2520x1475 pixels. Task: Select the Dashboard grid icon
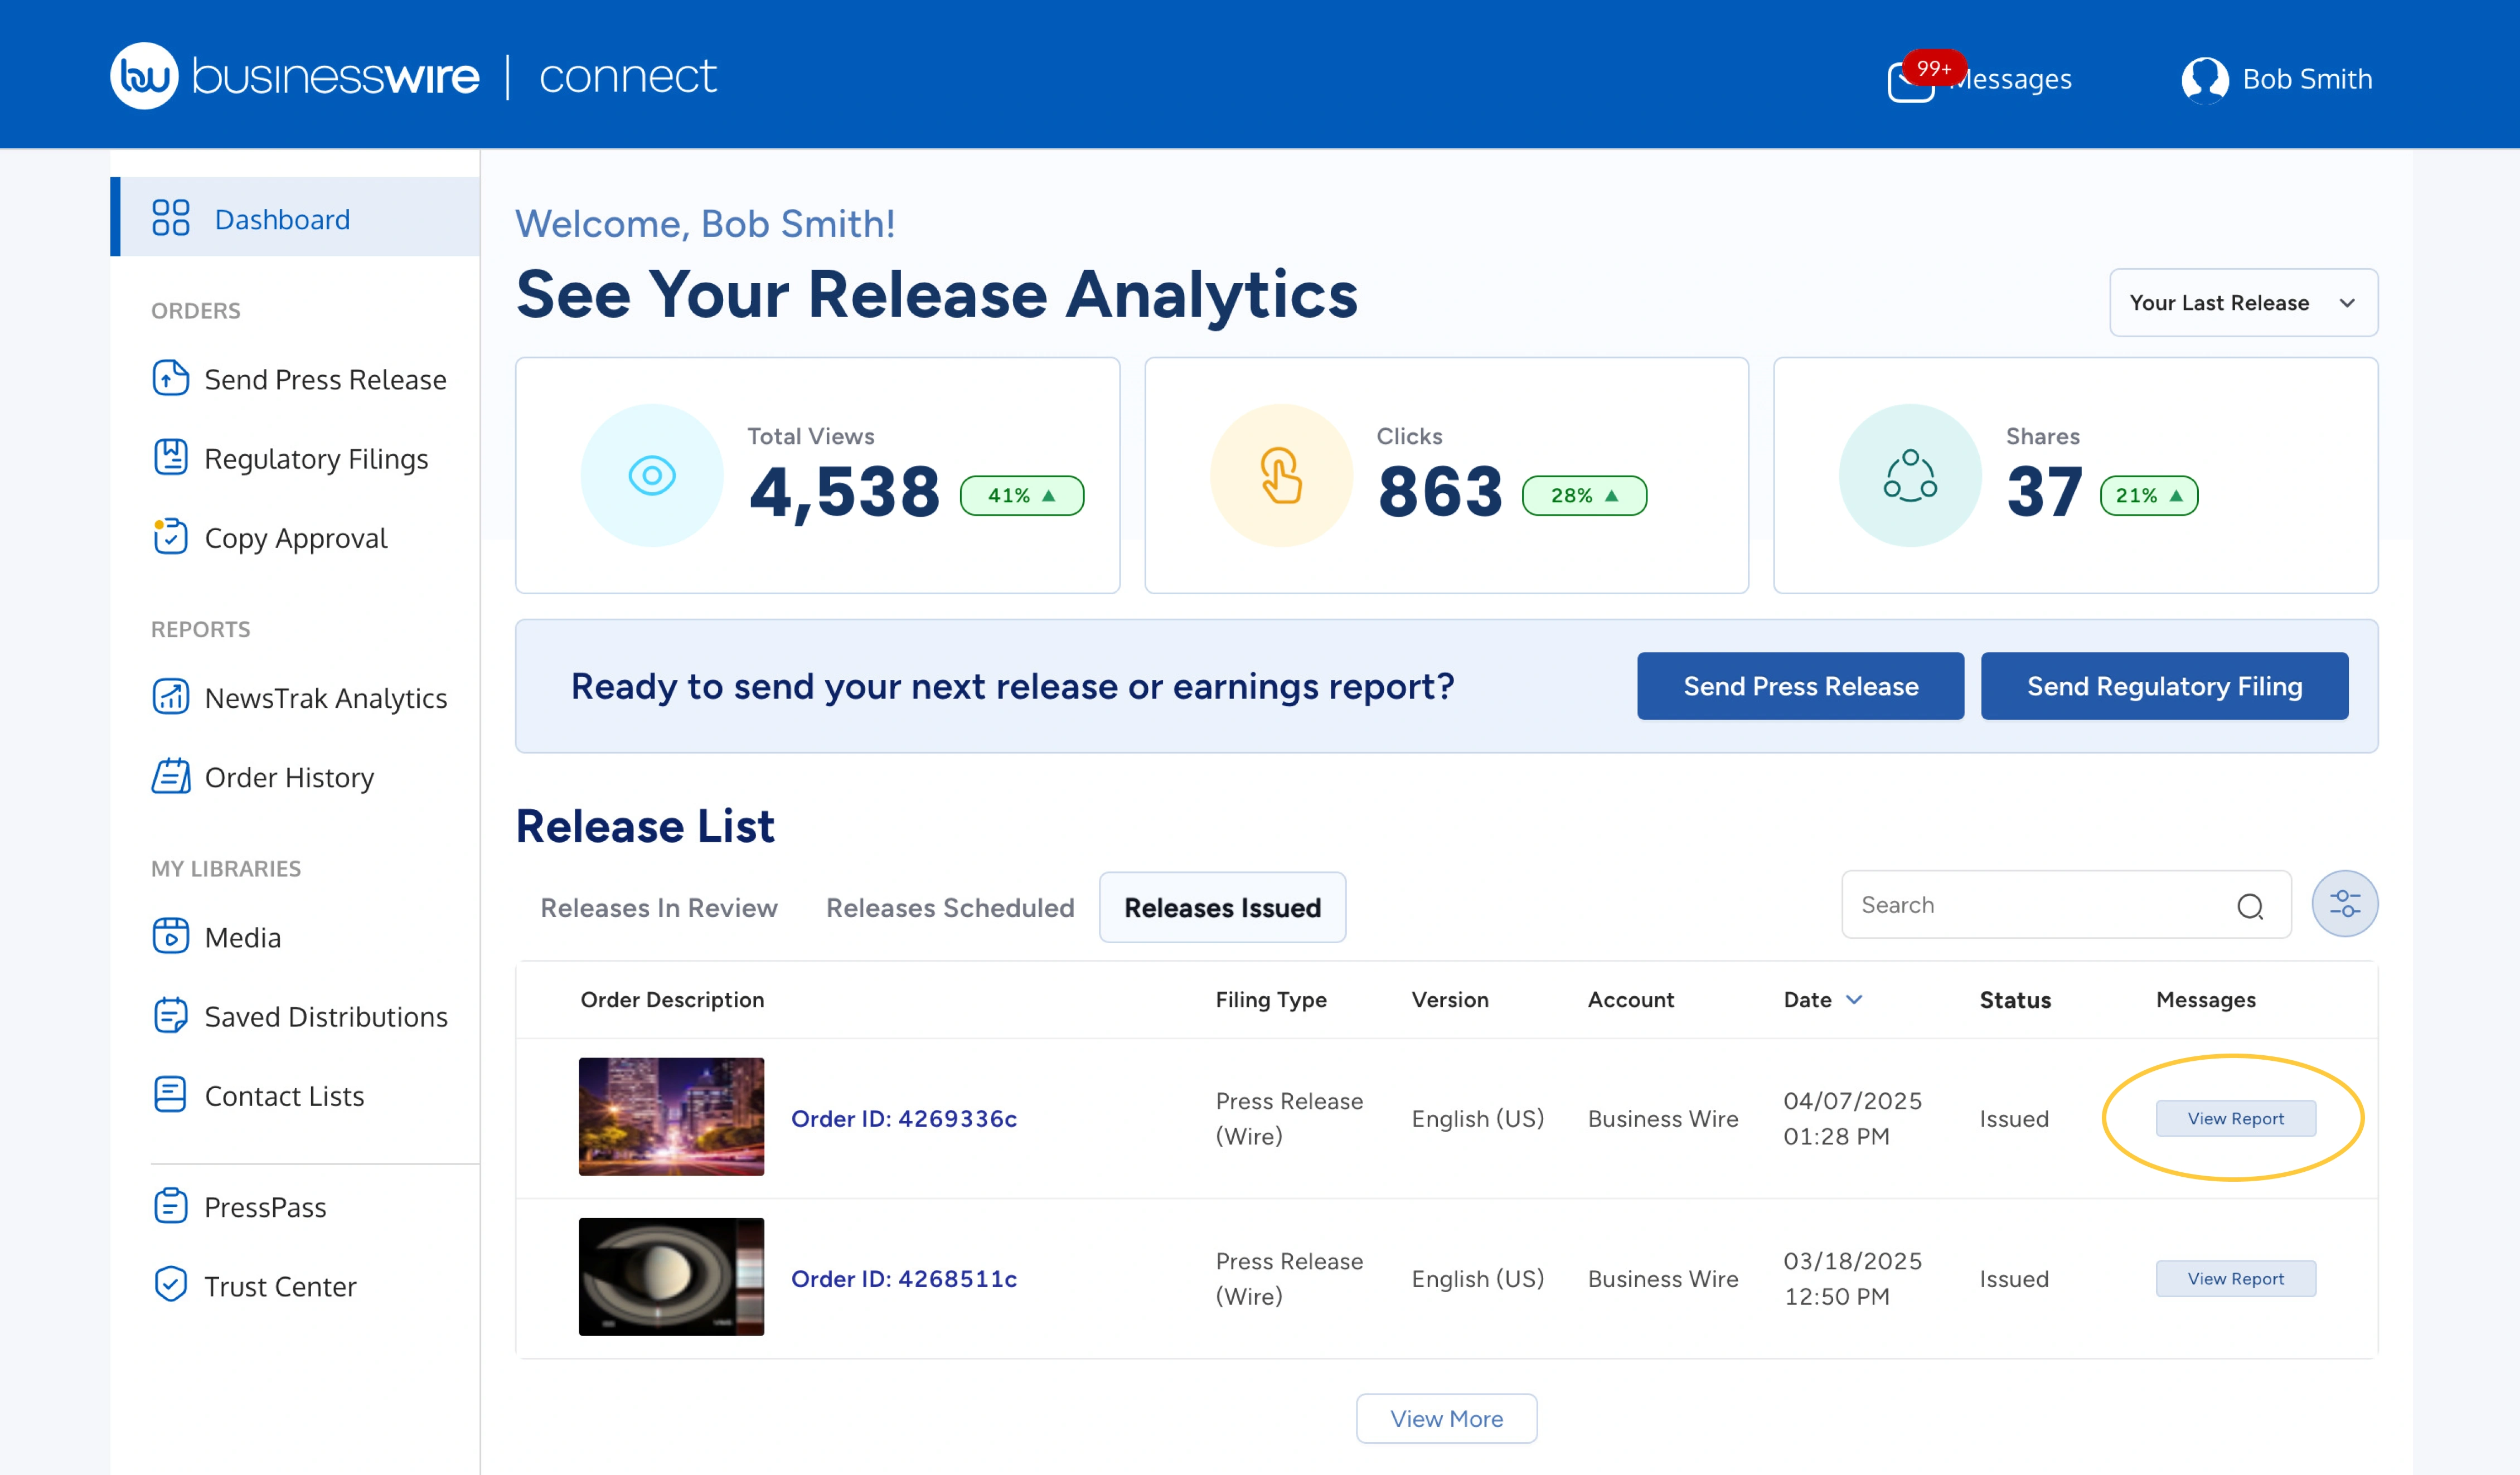click(x=171, y=218)
